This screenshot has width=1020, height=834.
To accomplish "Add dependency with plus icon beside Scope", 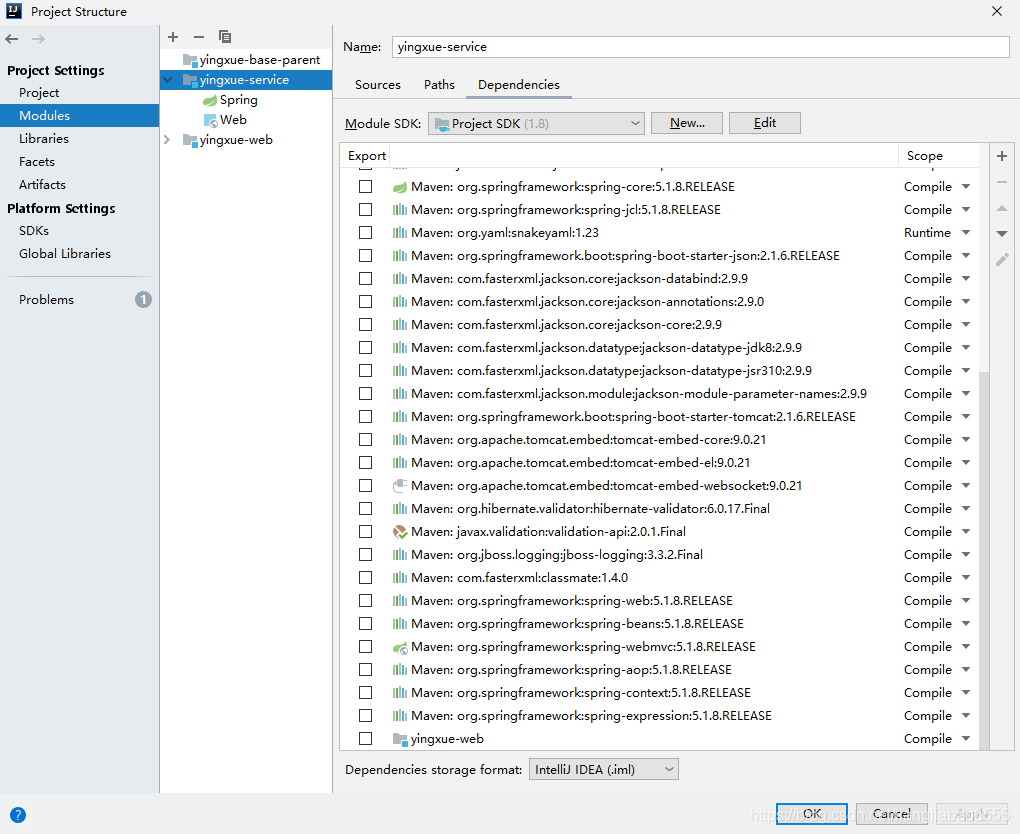I will (x=1002, y=155).
